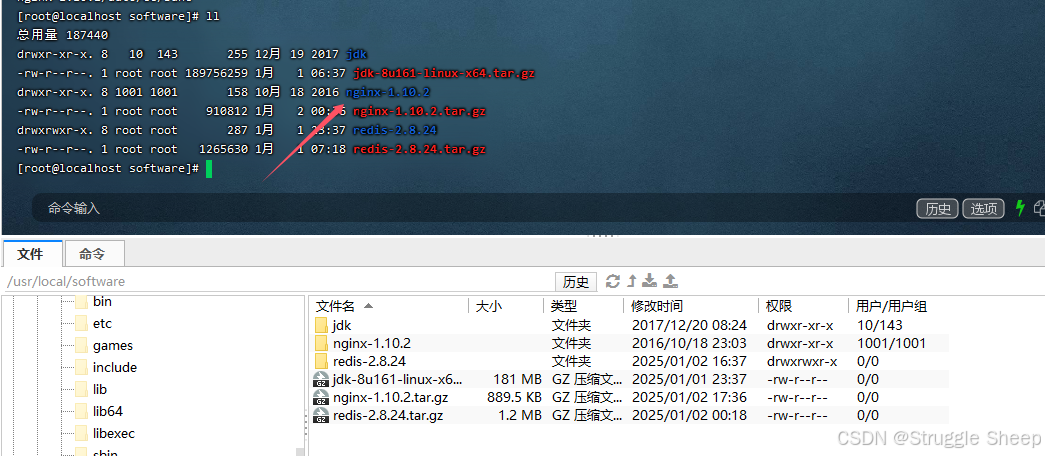Select the games folder in the tree
Viewport: 1045px width, 456px height.
click(x=113, y=345)
